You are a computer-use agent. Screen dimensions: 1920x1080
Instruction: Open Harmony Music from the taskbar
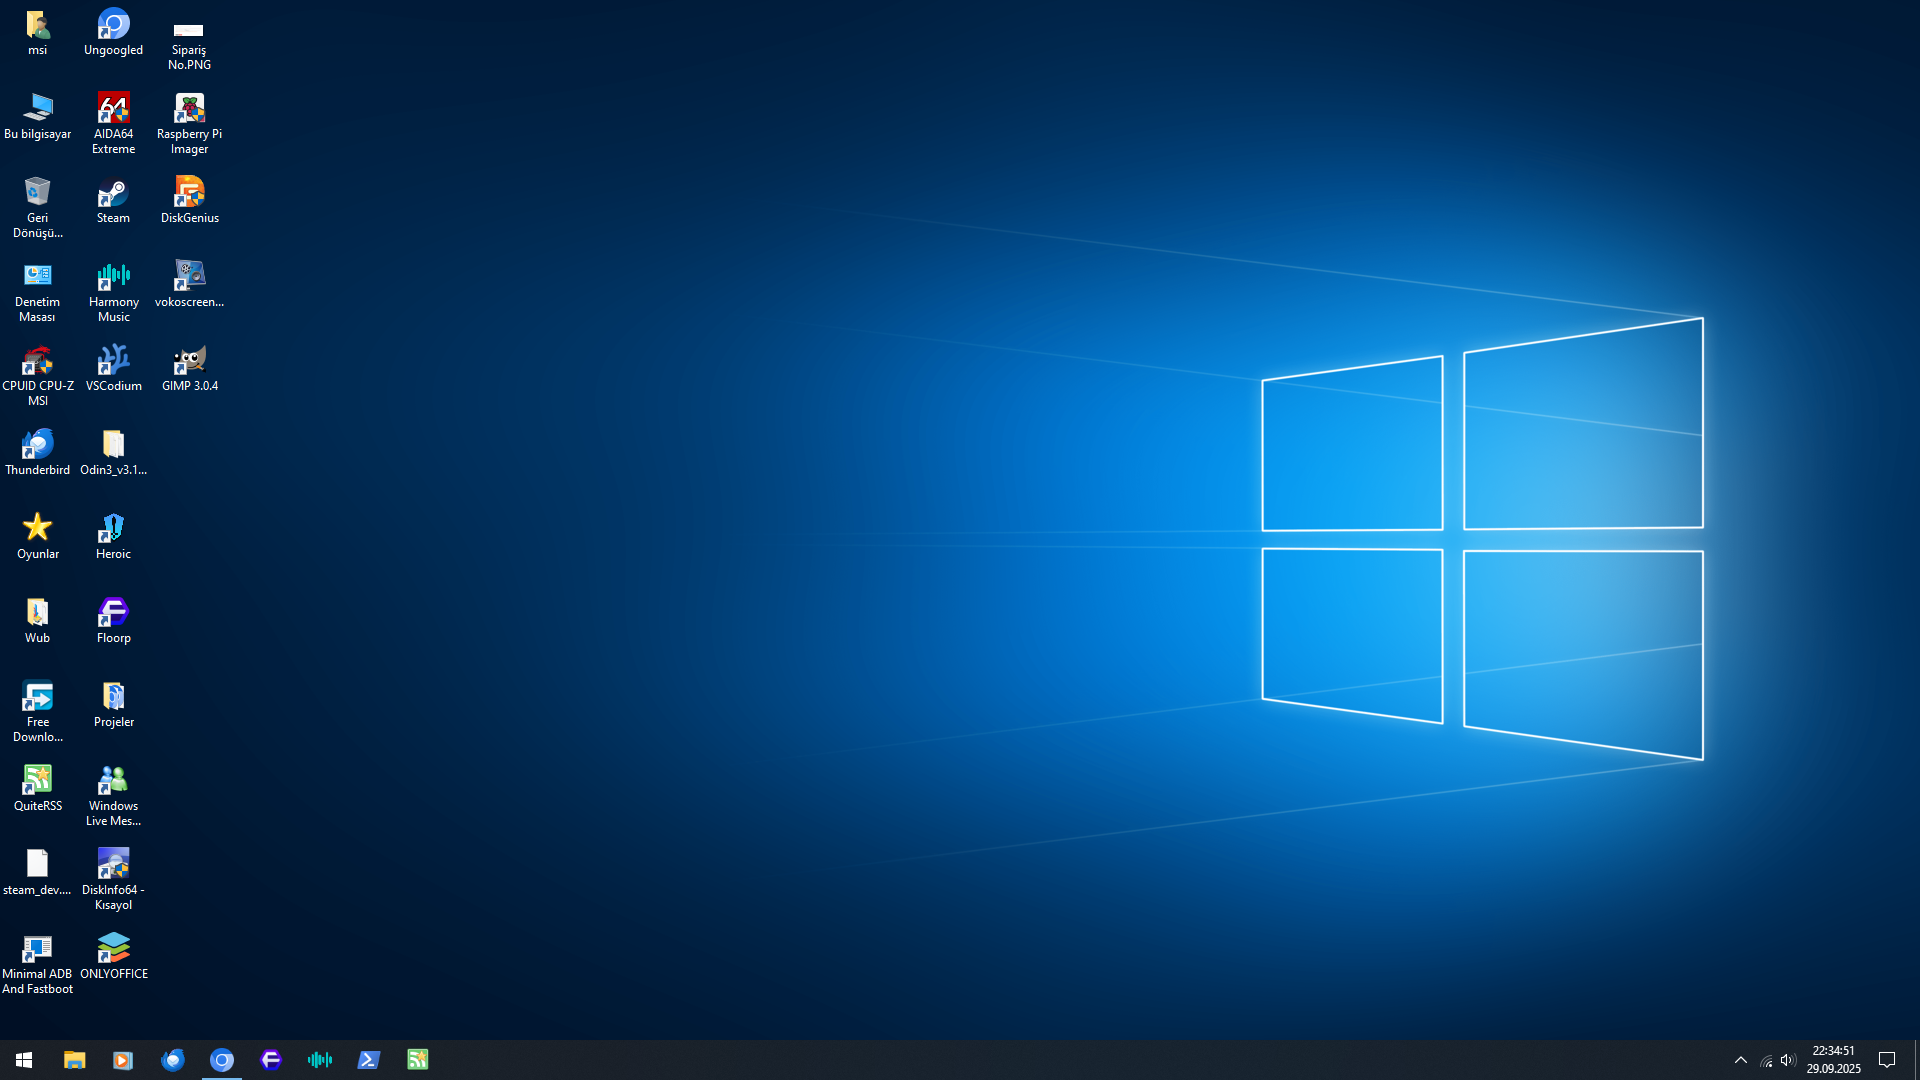(319, 1060)
